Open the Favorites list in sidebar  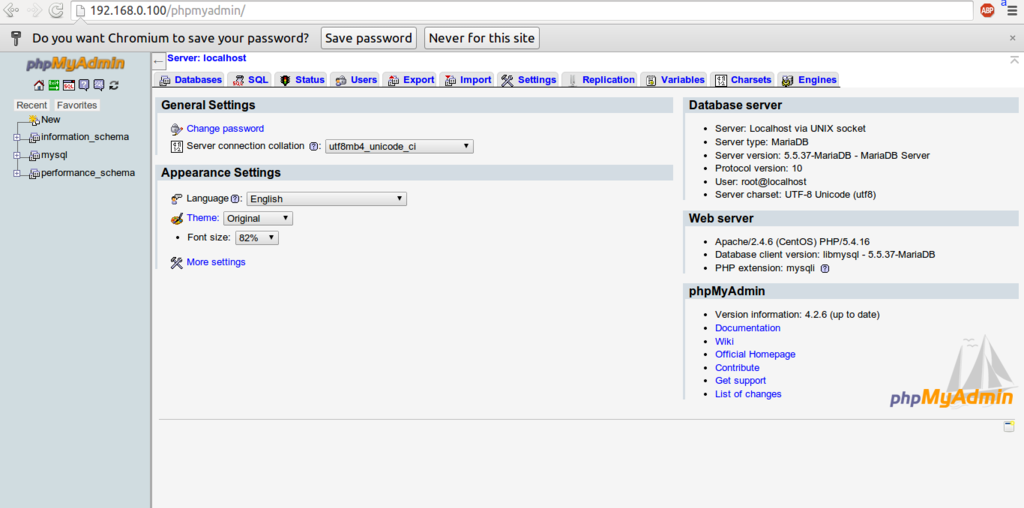coord(77,105)
